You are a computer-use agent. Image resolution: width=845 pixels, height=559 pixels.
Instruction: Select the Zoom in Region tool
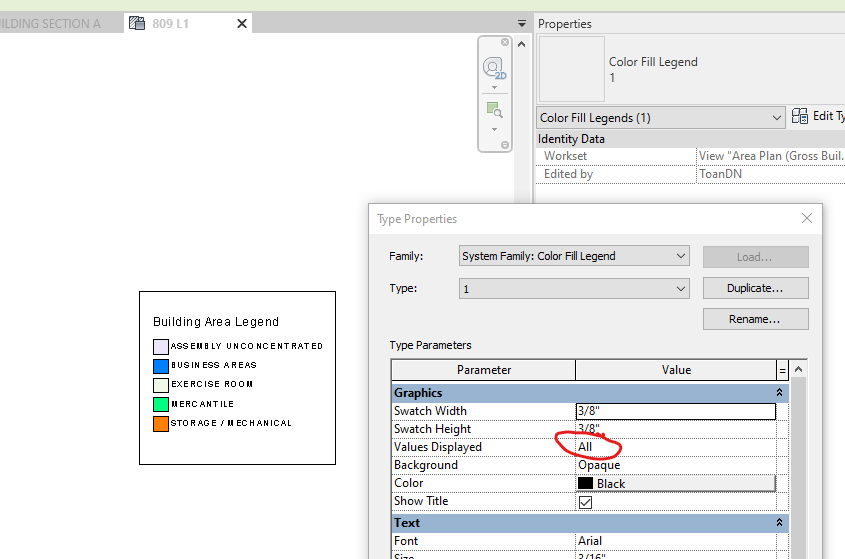(x=494, y=110)
